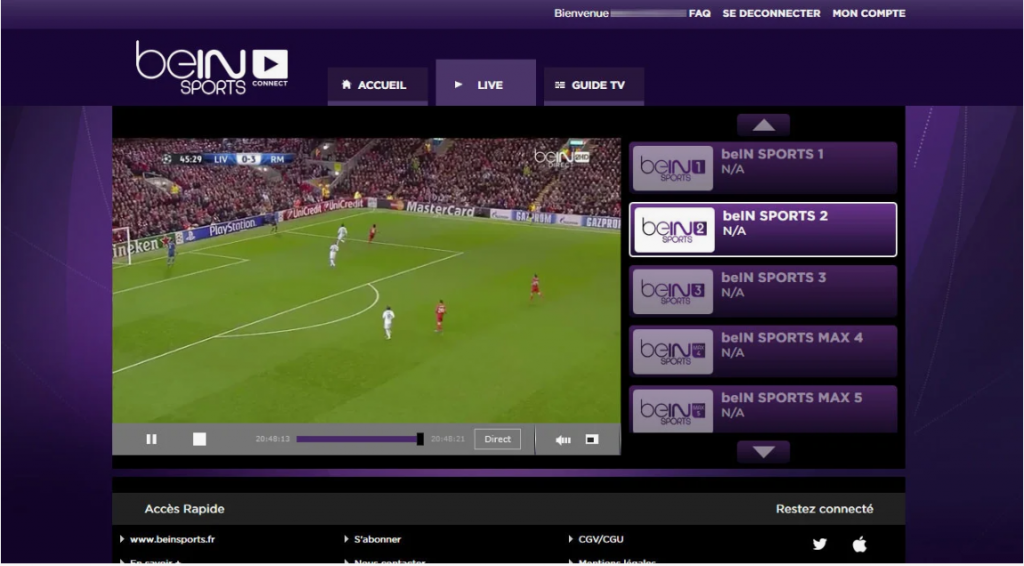Viewport: 1024px width, 566px height.
Task: Click the Restez connecté heading
Action: pos(824,509)
